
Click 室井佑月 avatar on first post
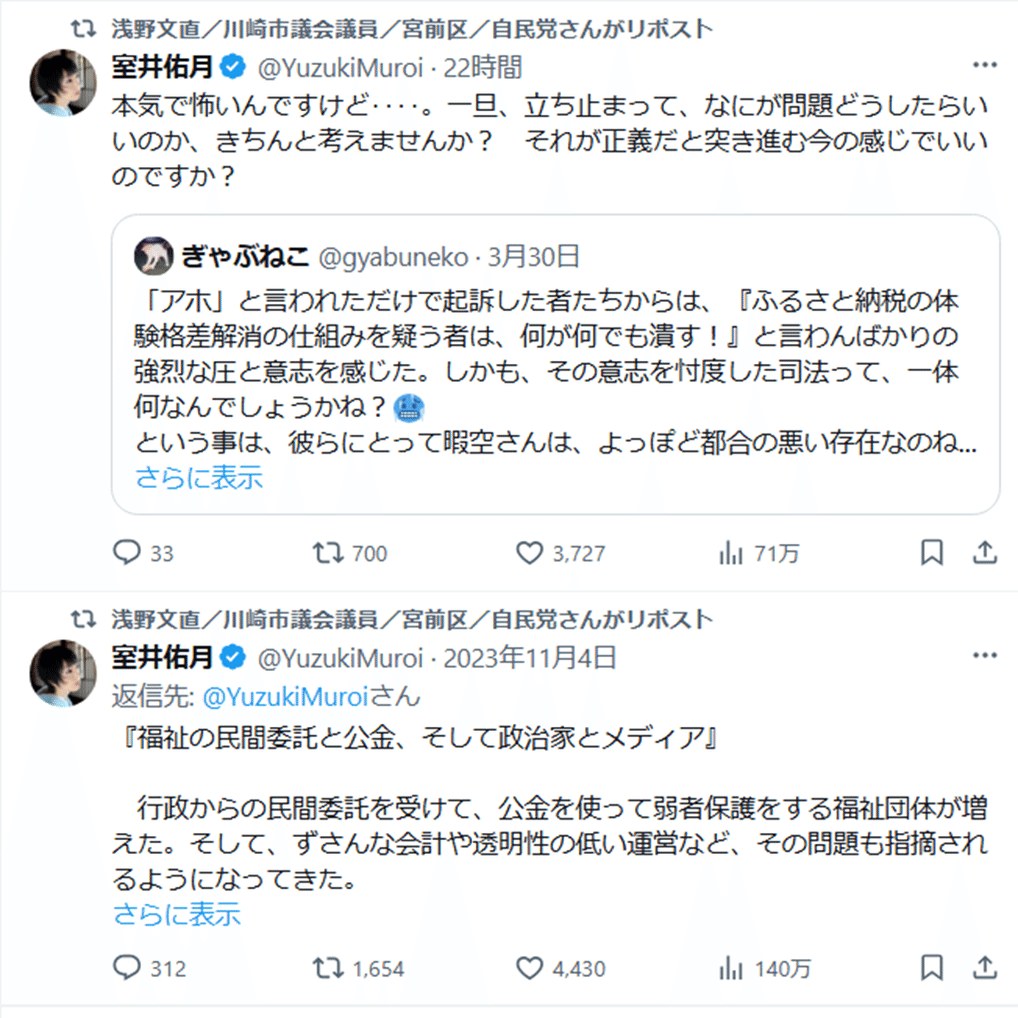pos(64,82)
